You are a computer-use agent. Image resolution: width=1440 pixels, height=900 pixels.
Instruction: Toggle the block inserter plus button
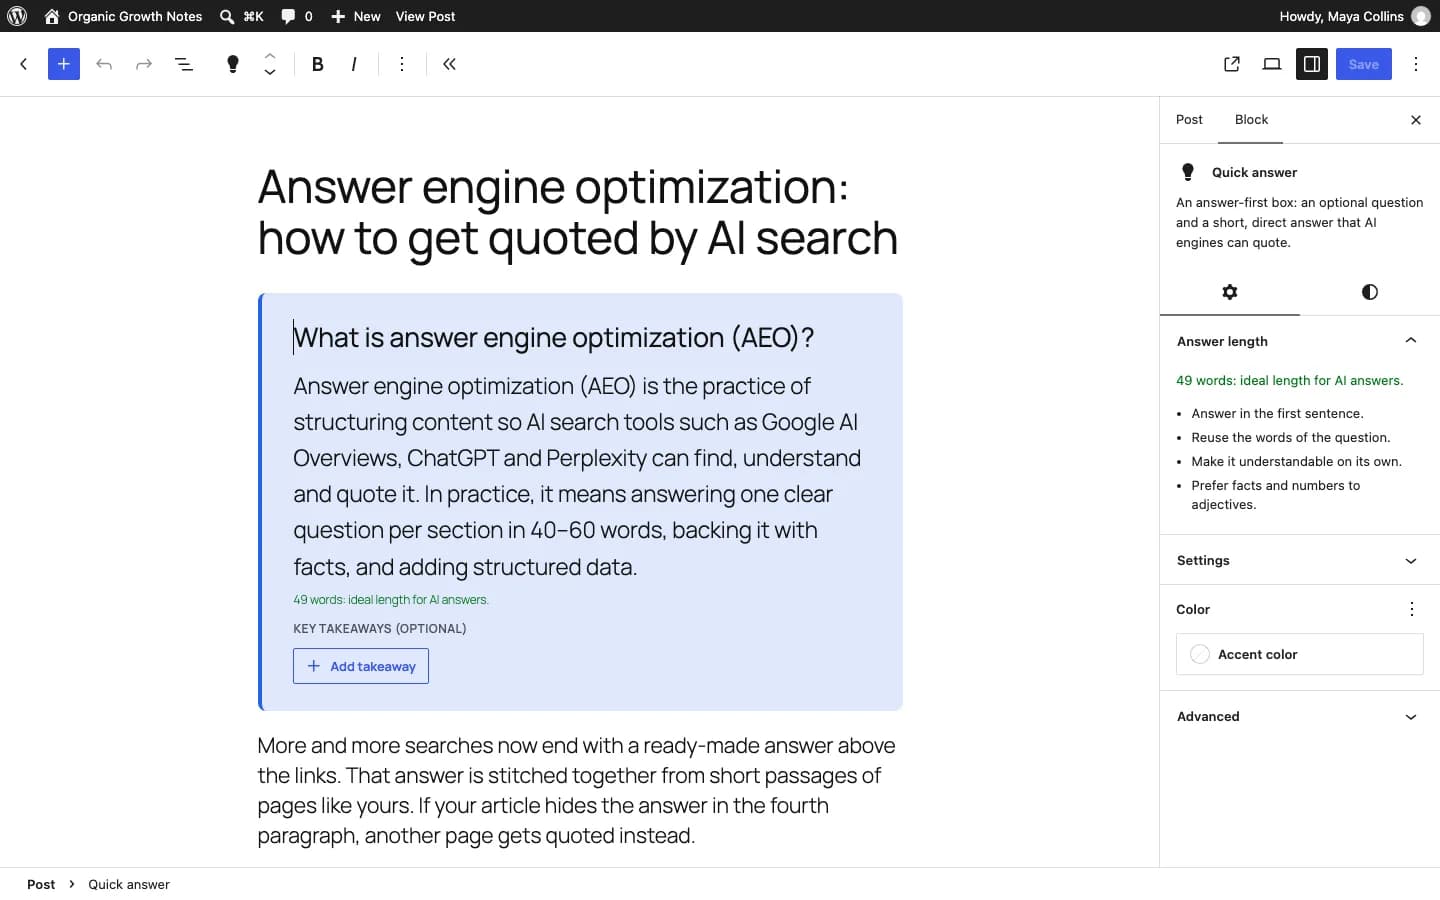[64, 64]
